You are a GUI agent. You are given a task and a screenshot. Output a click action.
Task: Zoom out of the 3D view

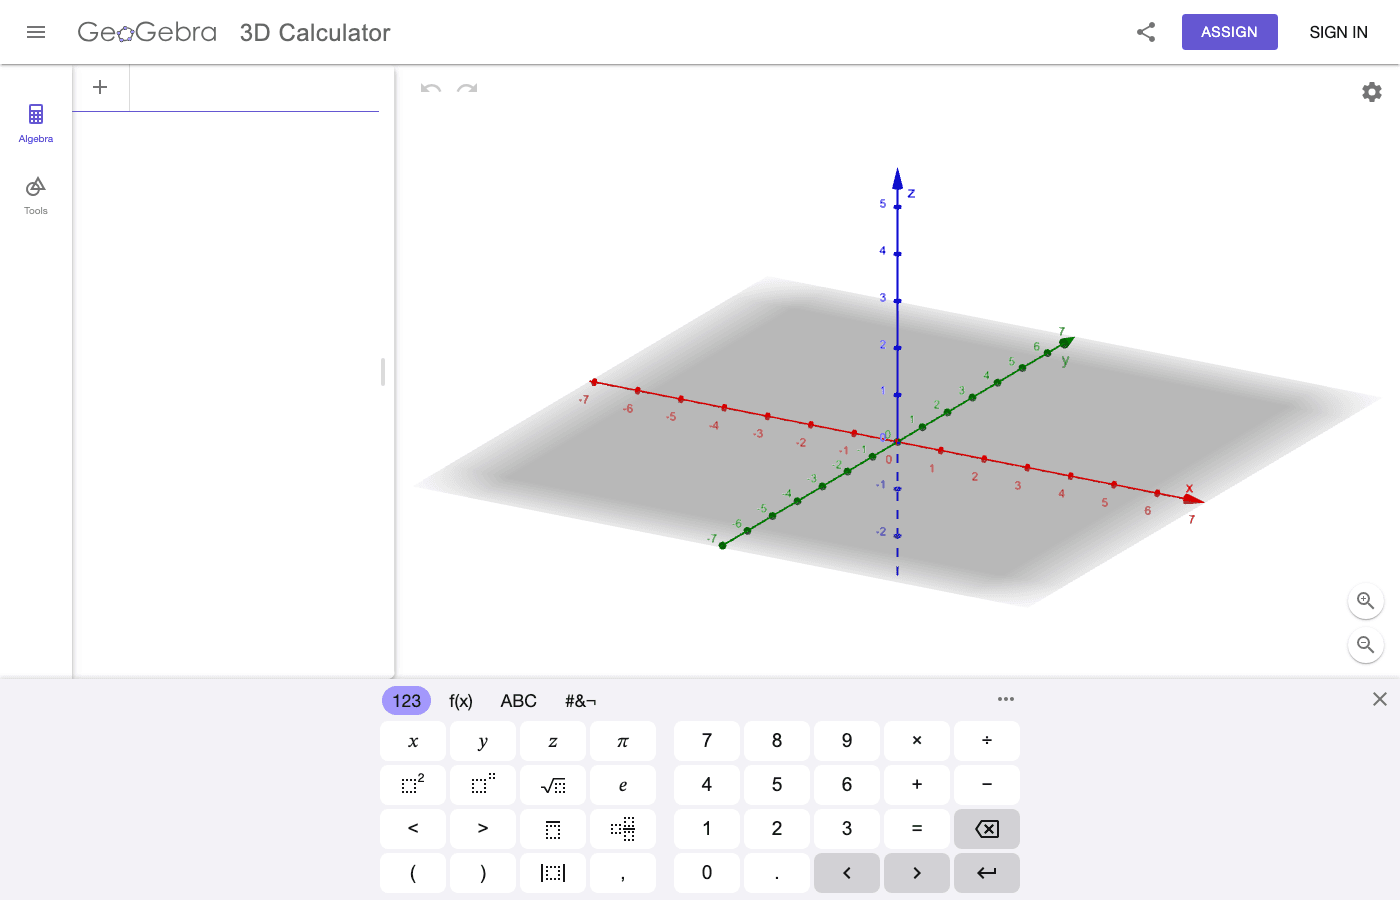pos(1366,645)
